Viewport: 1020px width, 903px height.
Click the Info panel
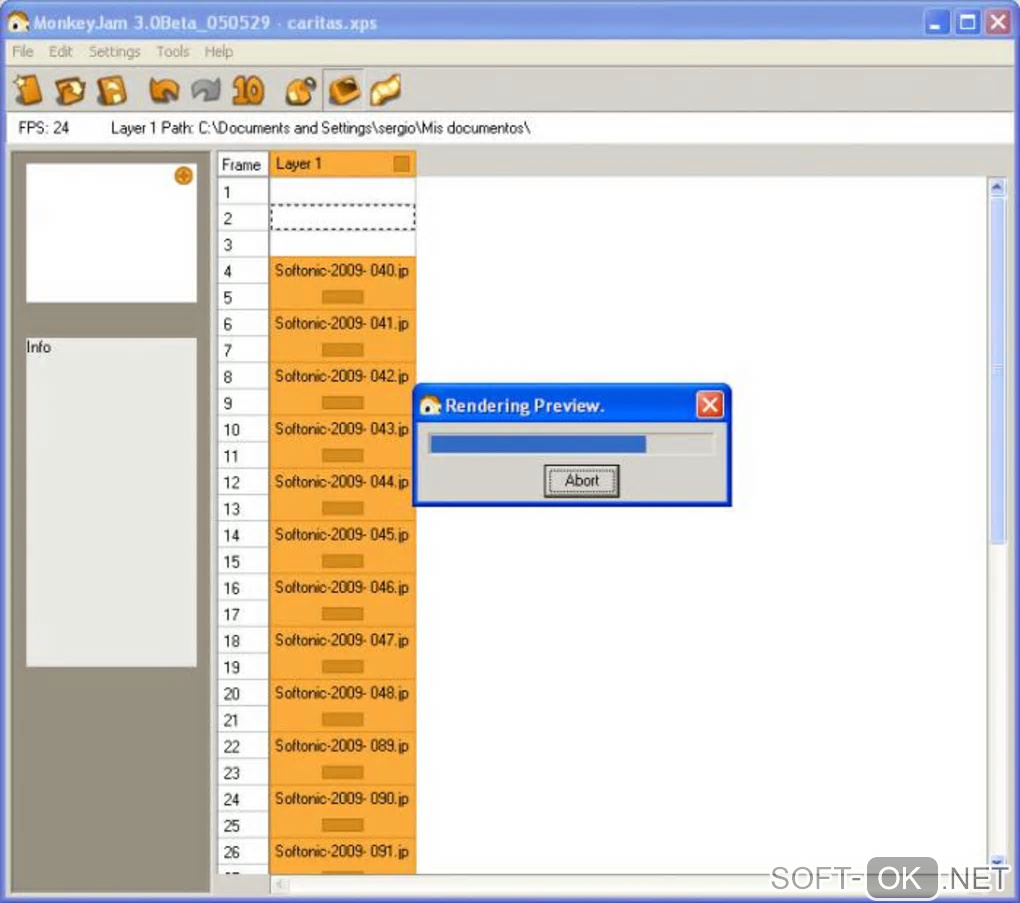pos(111,502)
